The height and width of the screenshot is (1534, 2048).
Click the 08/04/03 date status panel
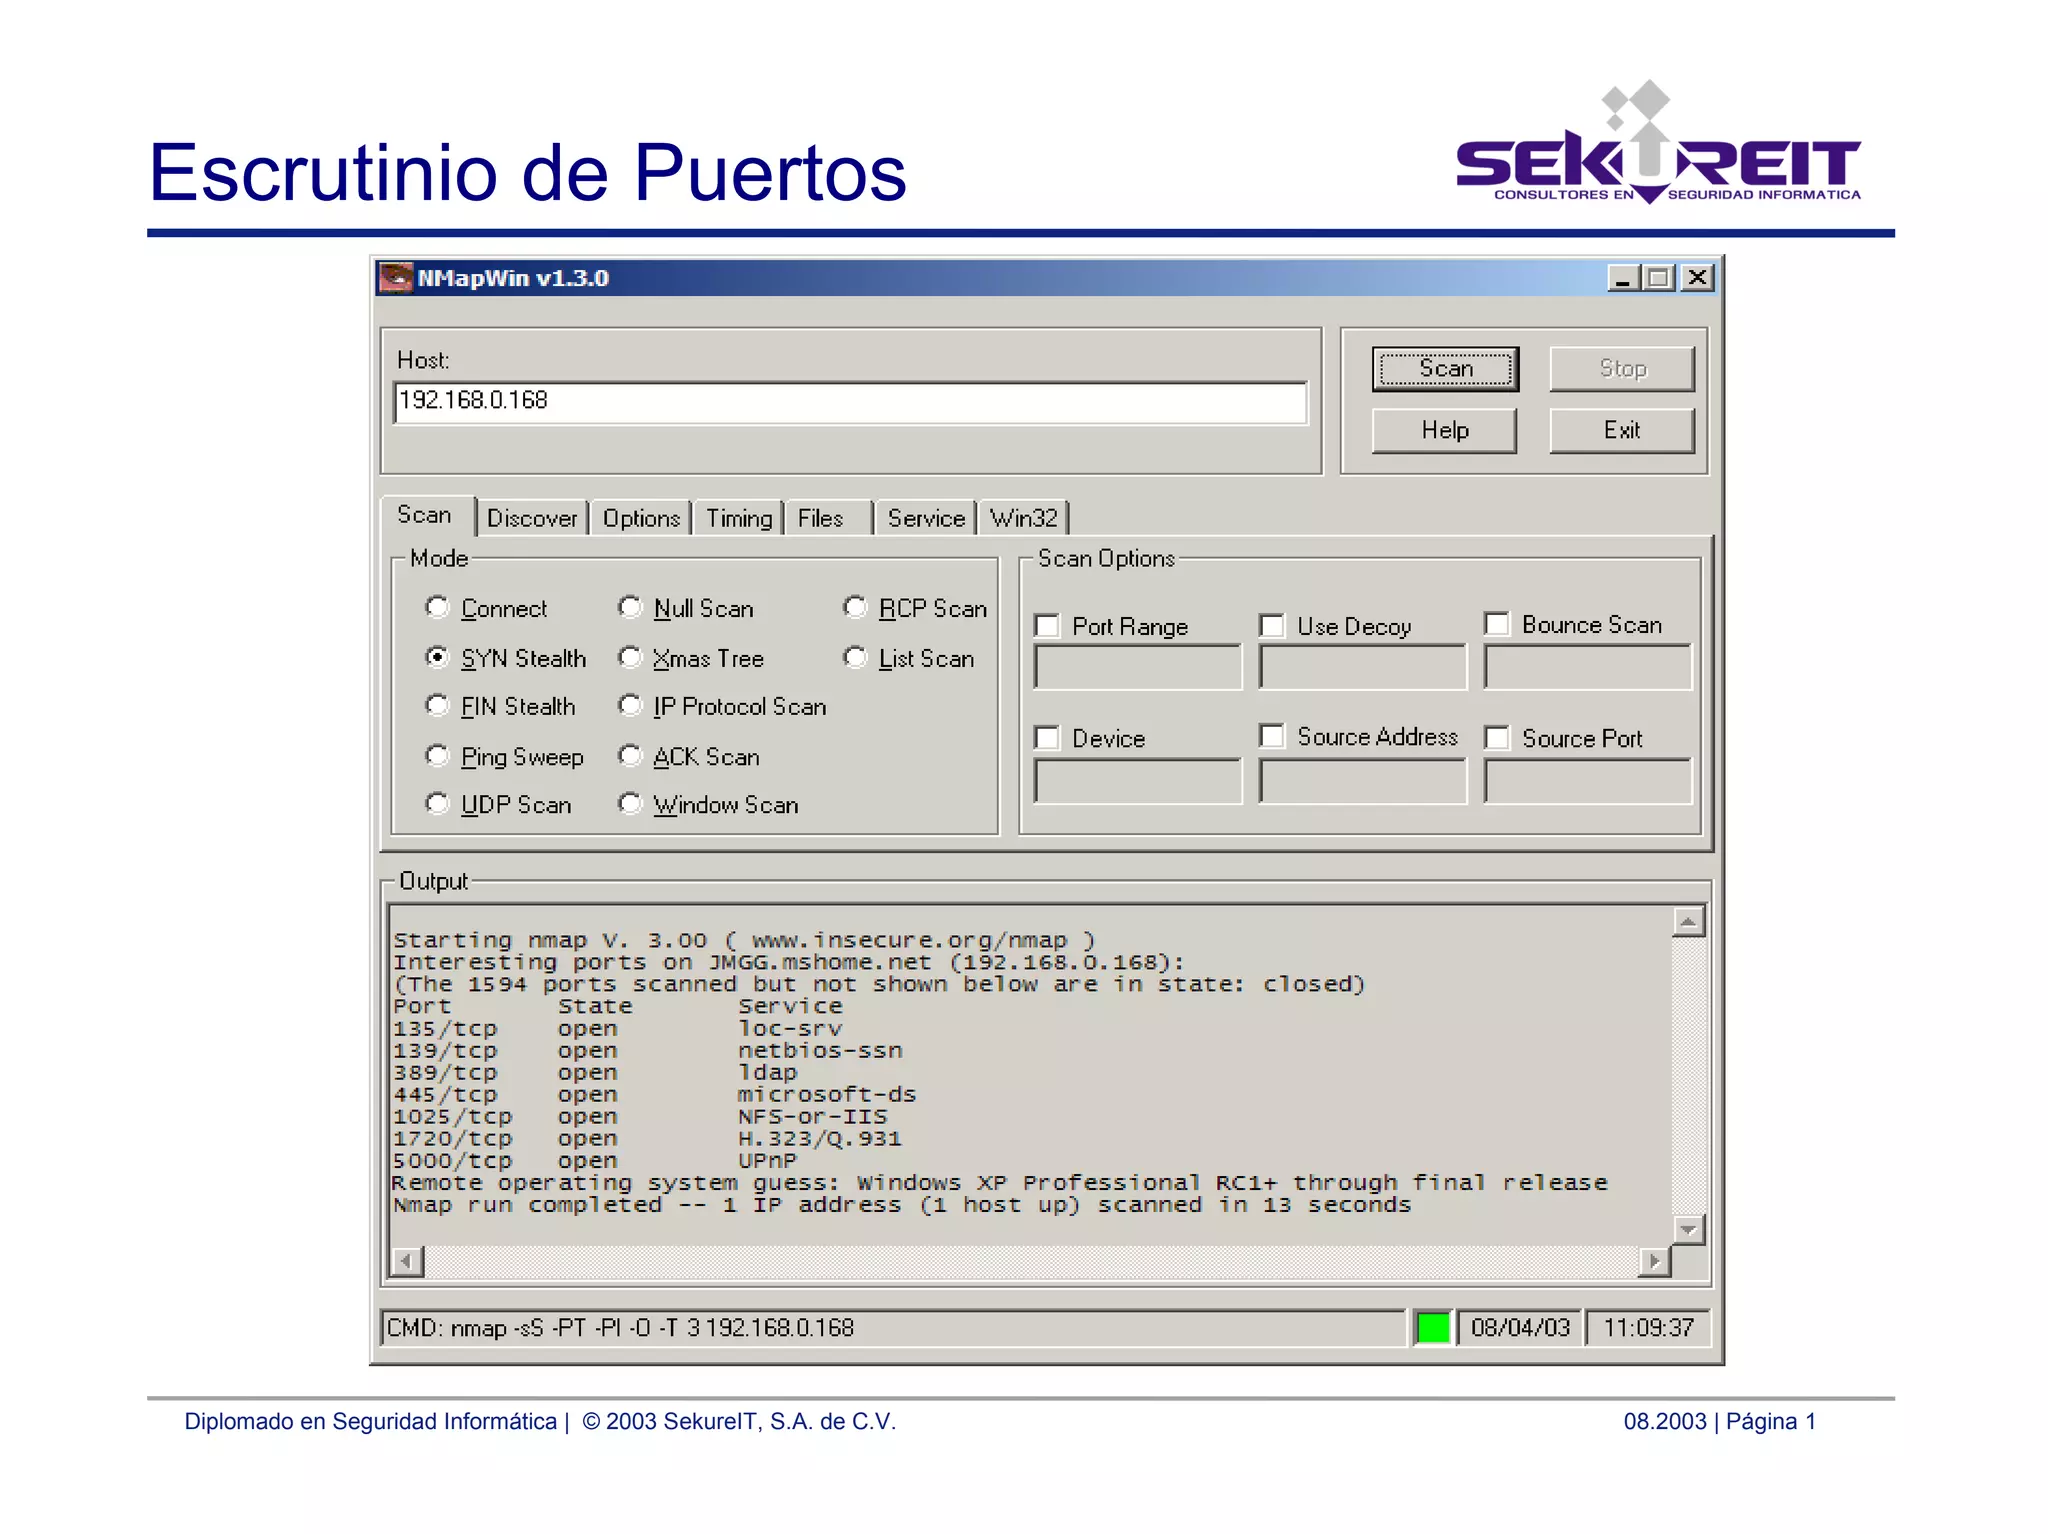click(x=1520, y=1327)
